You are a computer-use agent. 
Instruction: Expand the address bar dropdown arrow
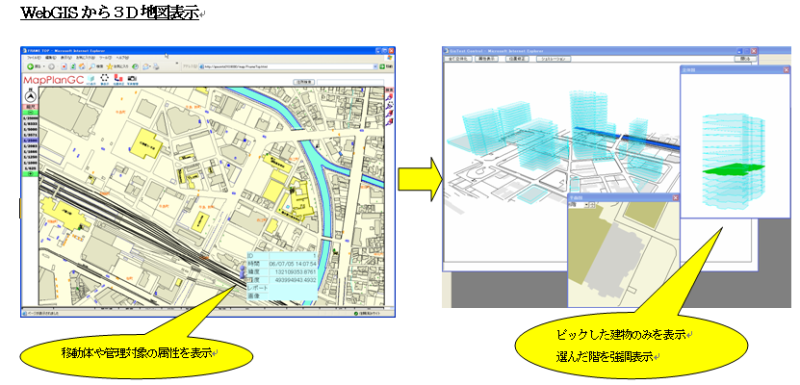click(x=375, y=67)
